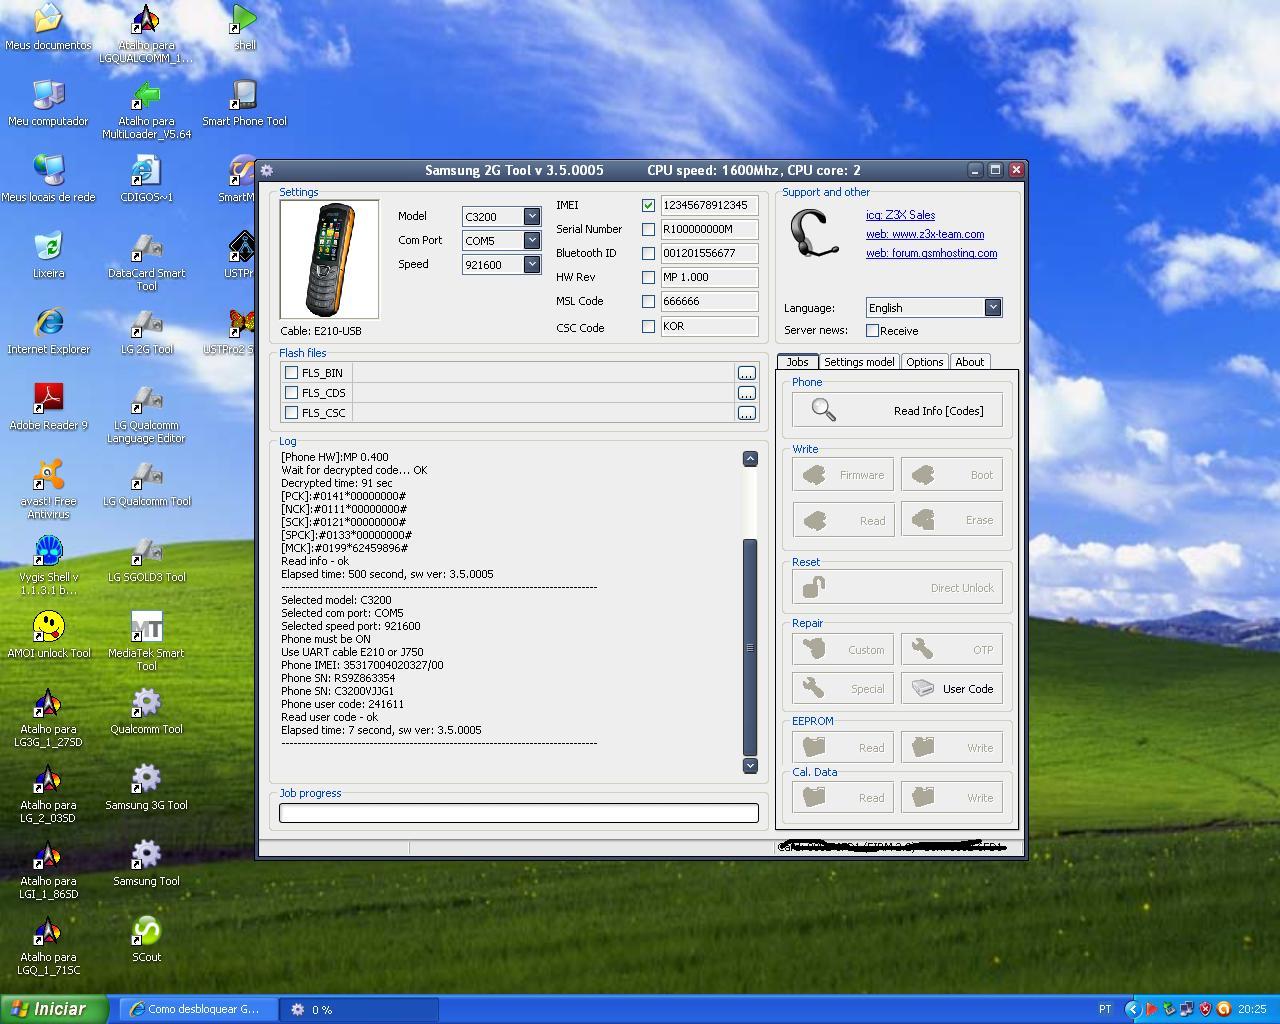Click Log scroll up arrow
1280x1024 pixels.
[x=750, y=458]
